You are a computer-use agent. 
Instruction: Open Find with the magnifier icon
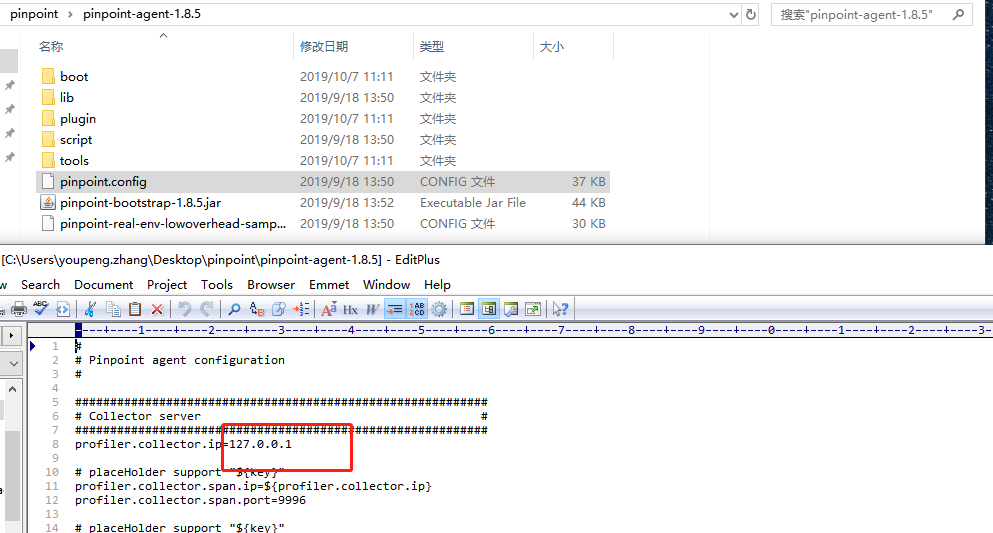234,309
